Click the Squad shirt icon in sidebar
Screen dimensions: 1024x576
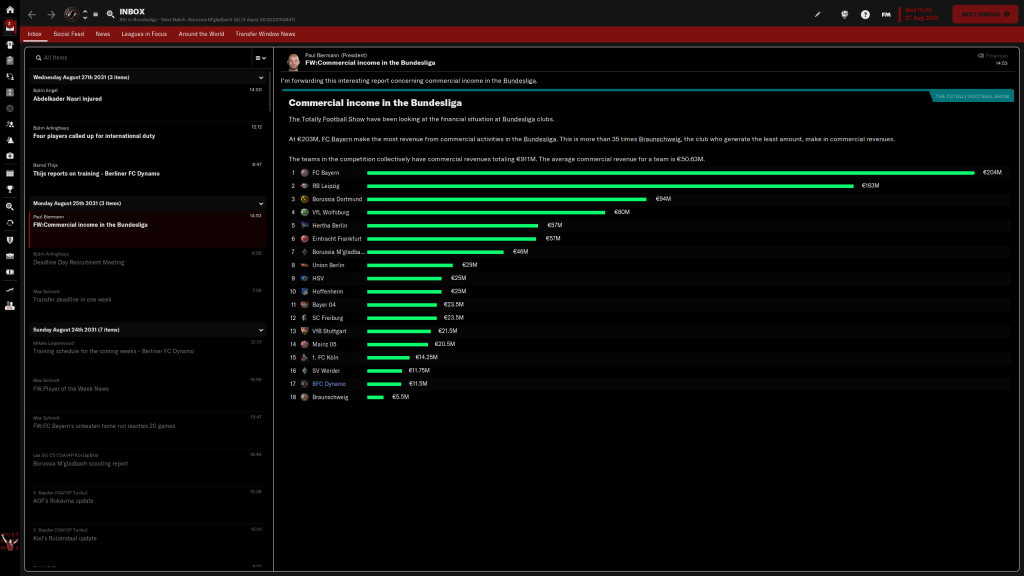tap(9, 45)
